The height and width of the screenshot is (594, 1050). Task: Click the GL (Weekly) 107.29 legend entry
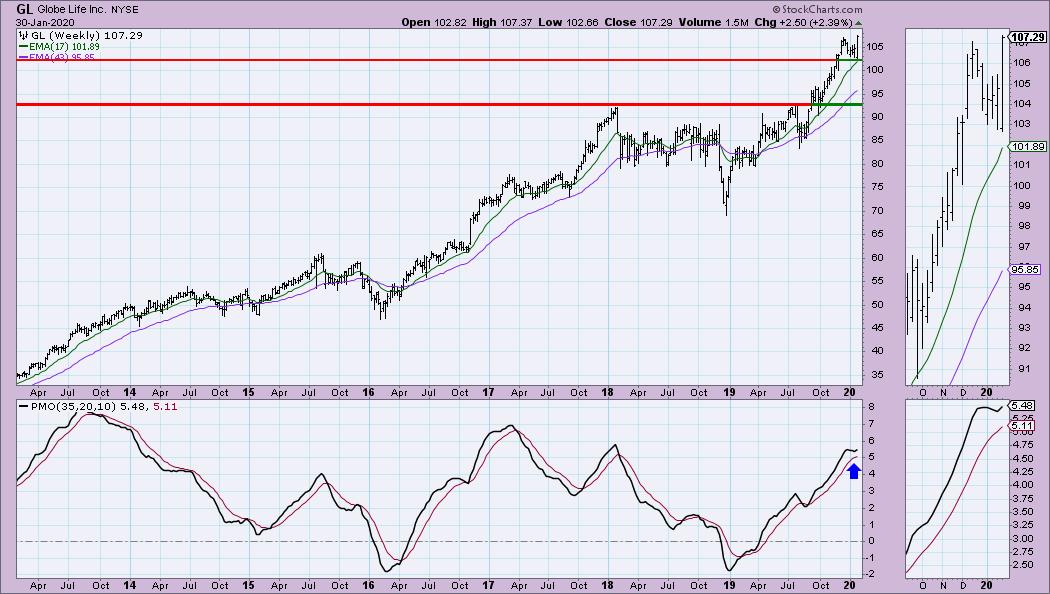(86, 35)
